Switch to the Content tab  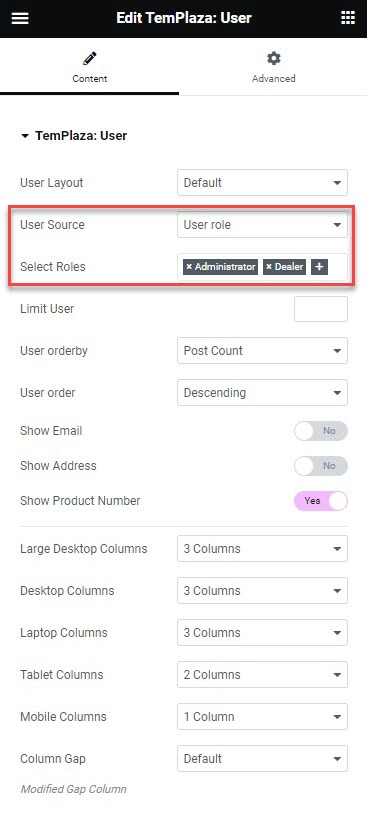(90, 68)
